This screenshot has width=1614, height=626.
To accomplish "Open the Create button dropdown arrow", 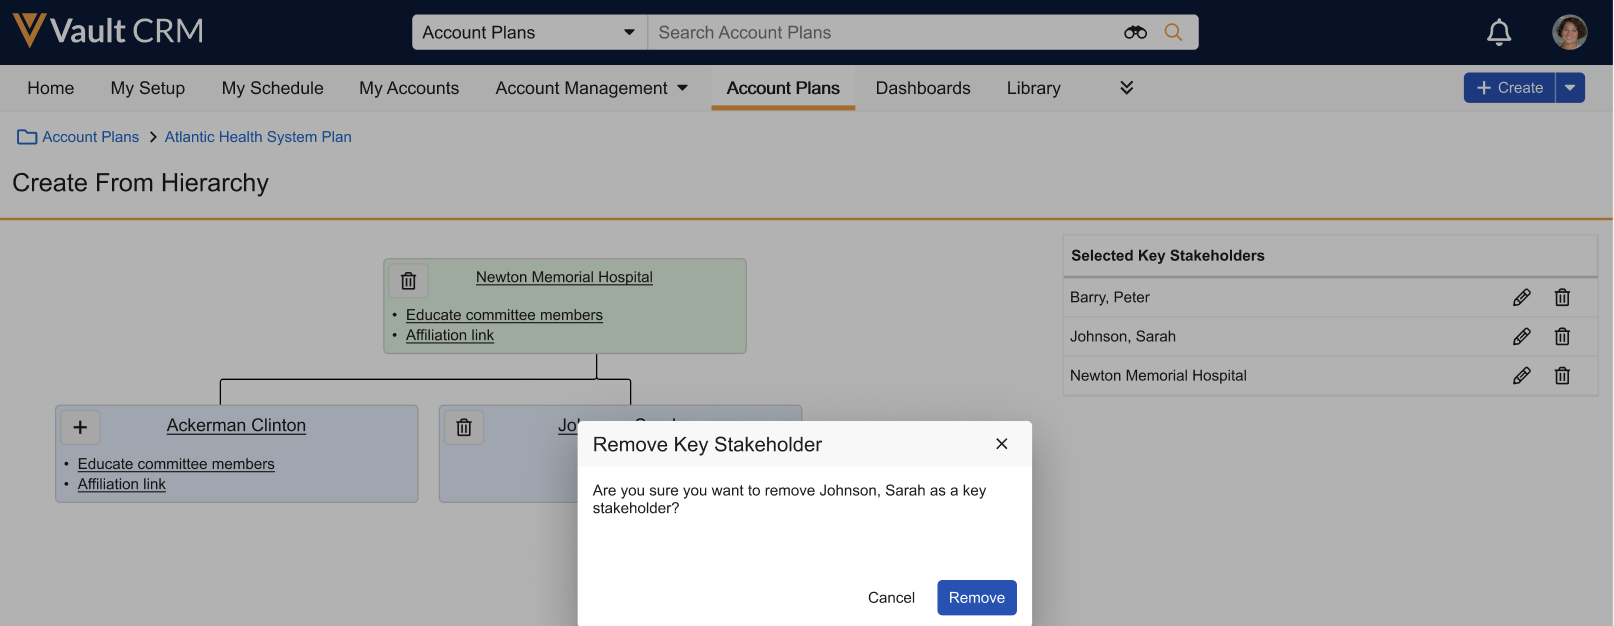I will tap(1570, 88).
